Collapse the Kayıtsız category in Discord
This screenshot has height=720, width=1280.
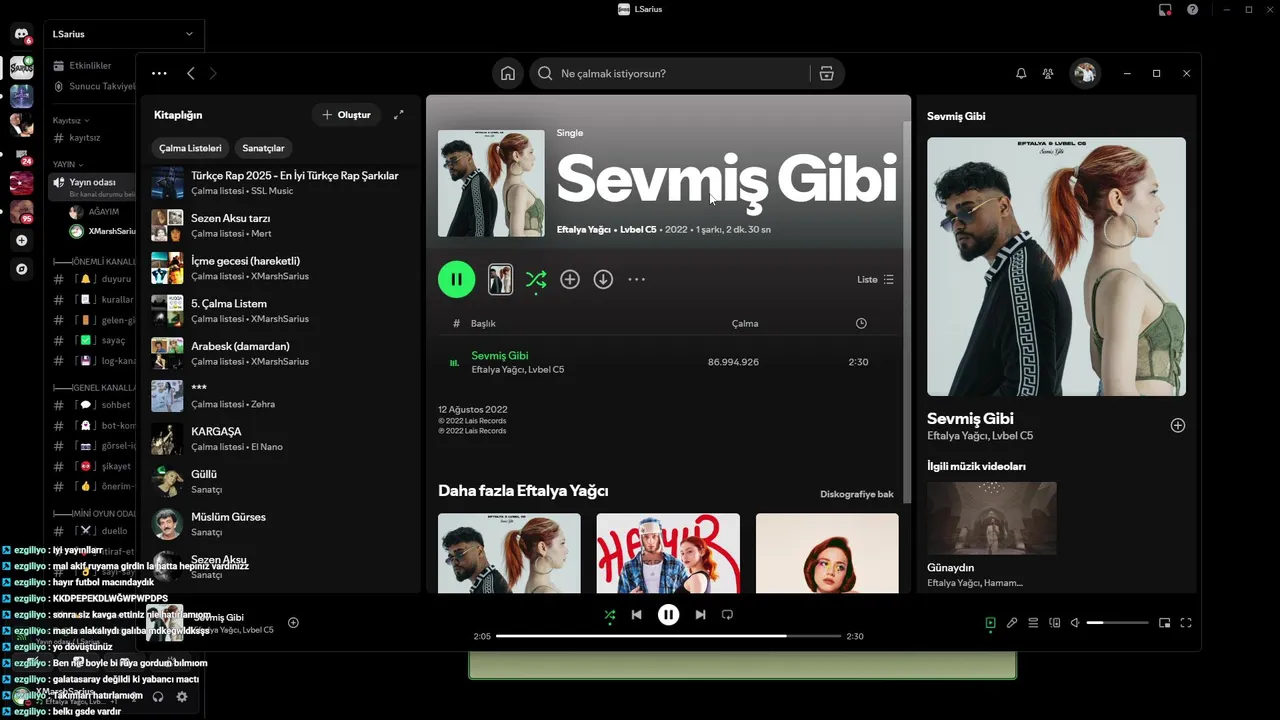[x=71, y=120]
